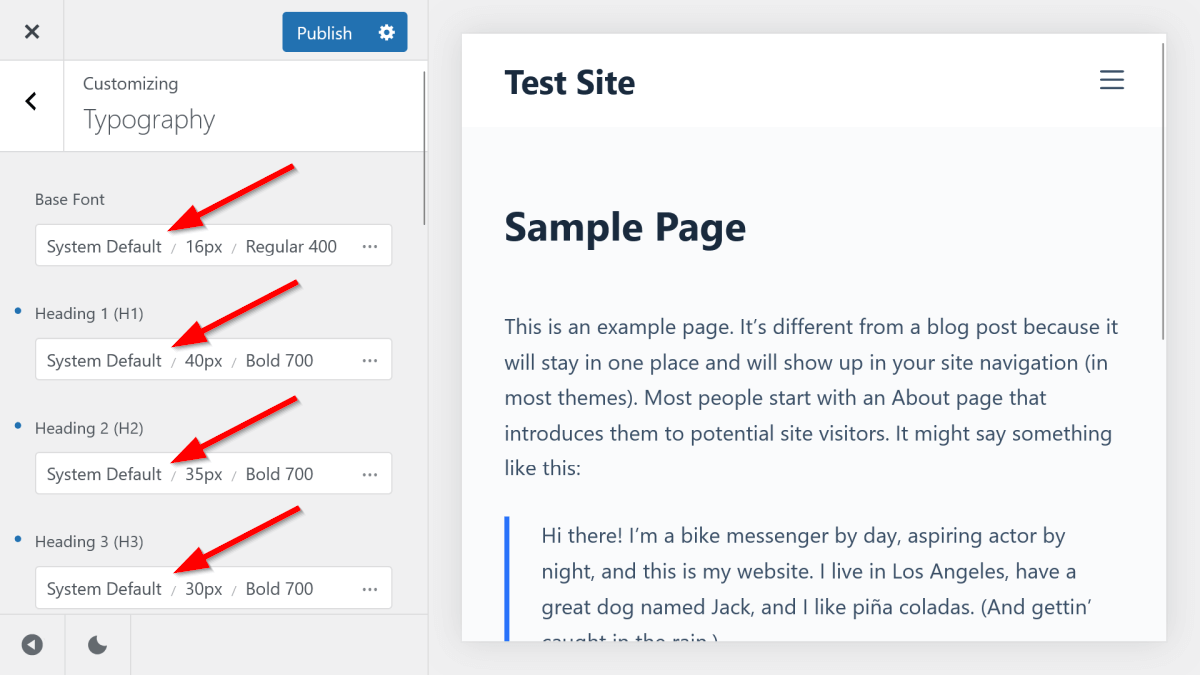Open Base Font typography field
The height and width of the screenshot is (675, 1200).
213,246
